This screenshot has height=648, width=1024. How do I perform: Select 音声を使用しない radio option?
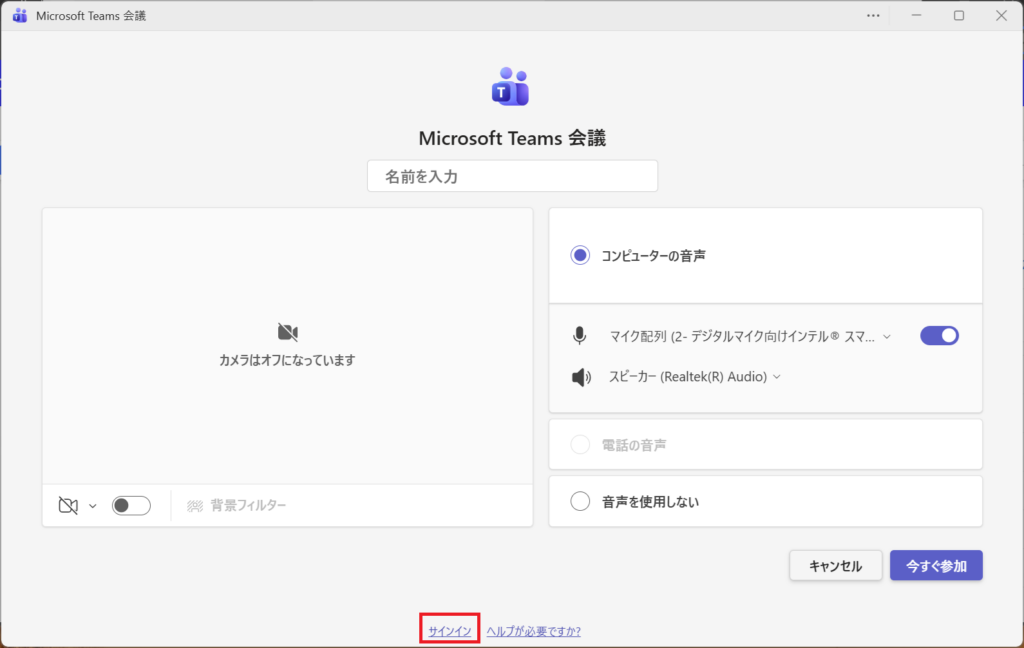tap(580, 502)
